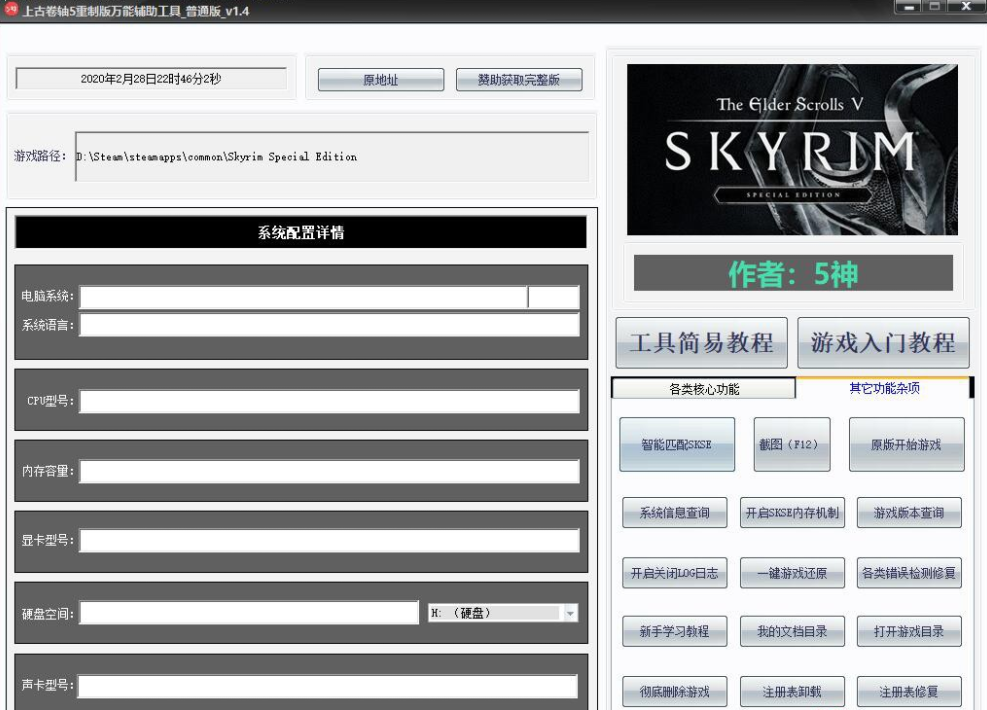Click the 内存容量 text field
987x710 pixels.
coord(329,471)
